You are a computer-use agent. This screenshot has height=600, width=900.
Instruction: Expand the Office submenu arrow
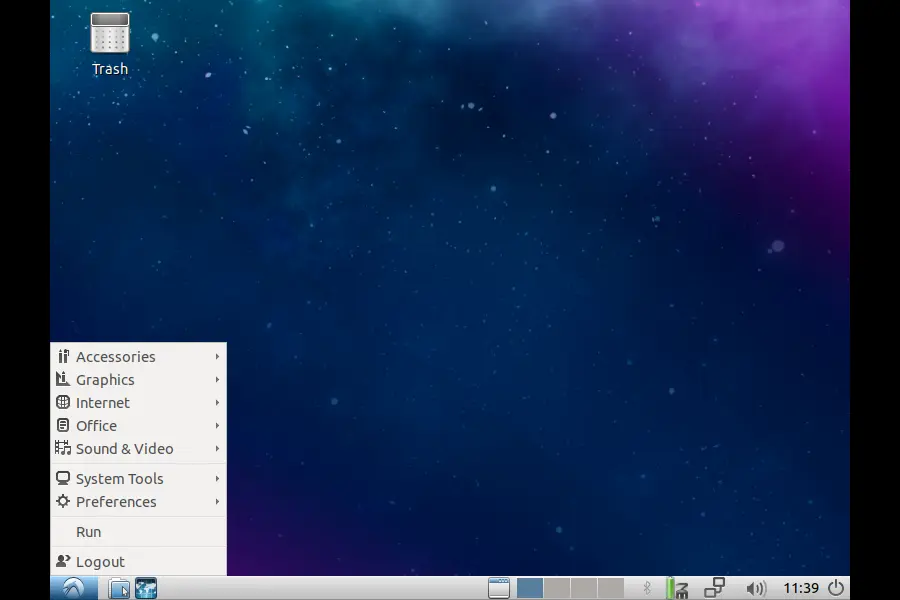click(x=218, y=425)
